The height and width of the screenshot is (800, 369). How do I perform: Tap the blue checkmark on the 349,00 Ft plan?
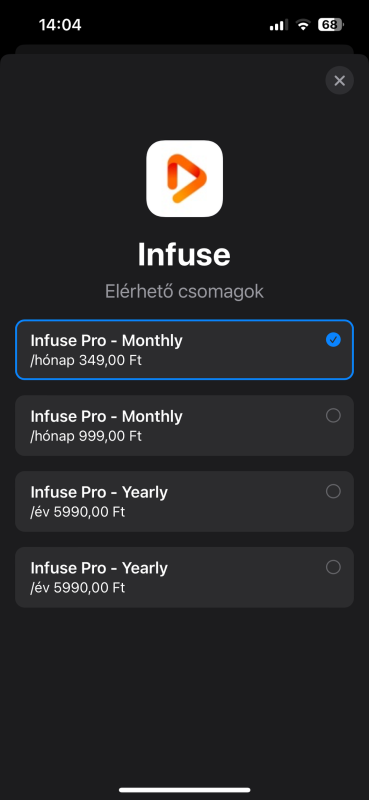click(333, 340)
